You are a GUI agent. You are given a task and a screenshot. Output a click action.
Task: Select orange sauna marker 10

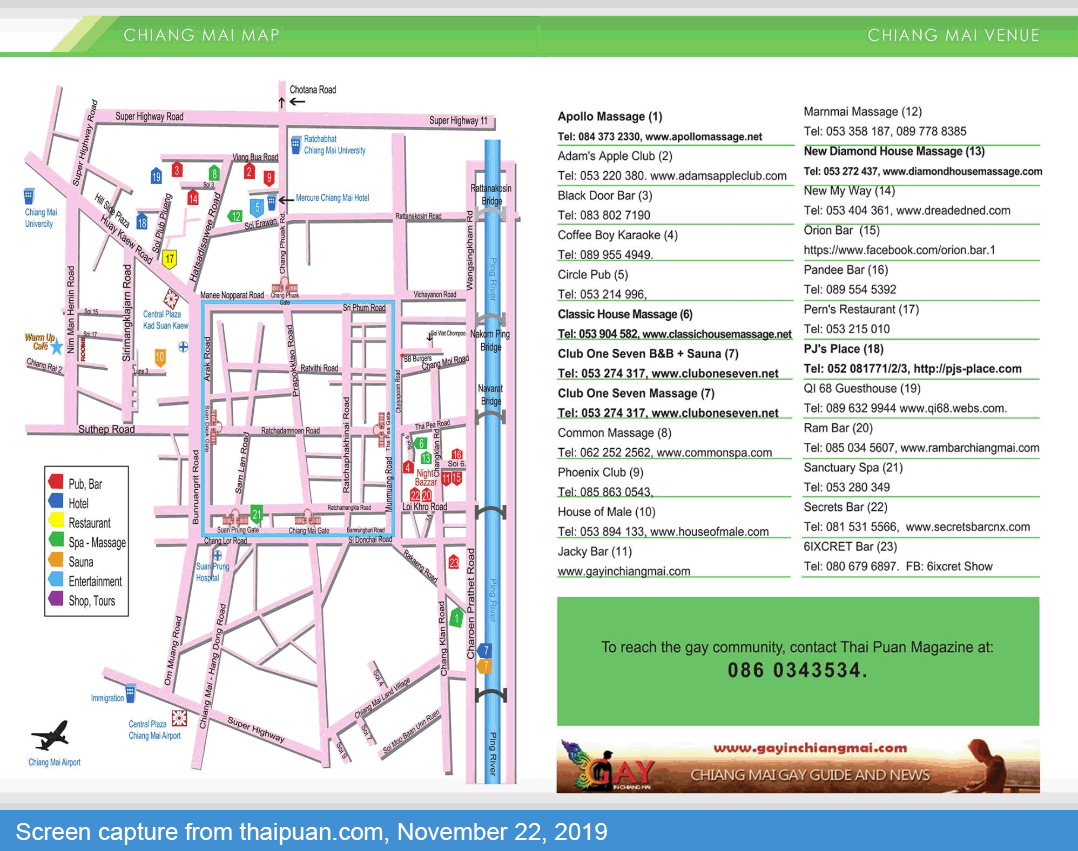[x=160, y=356]
